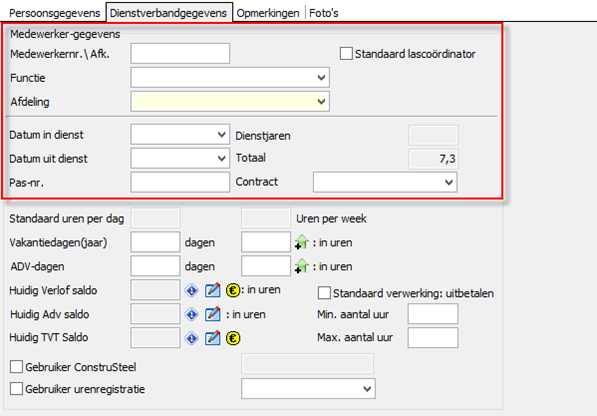597x416 pixels.
Task: Click euro coin icon next to TVT Saldo
Action: point(233,338)
